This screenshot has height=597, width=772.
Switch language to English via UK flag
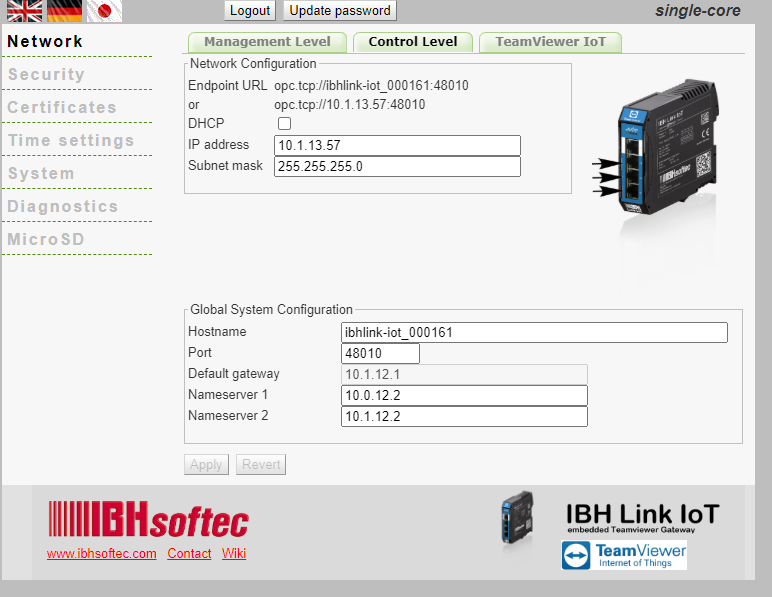click(24, 11)
